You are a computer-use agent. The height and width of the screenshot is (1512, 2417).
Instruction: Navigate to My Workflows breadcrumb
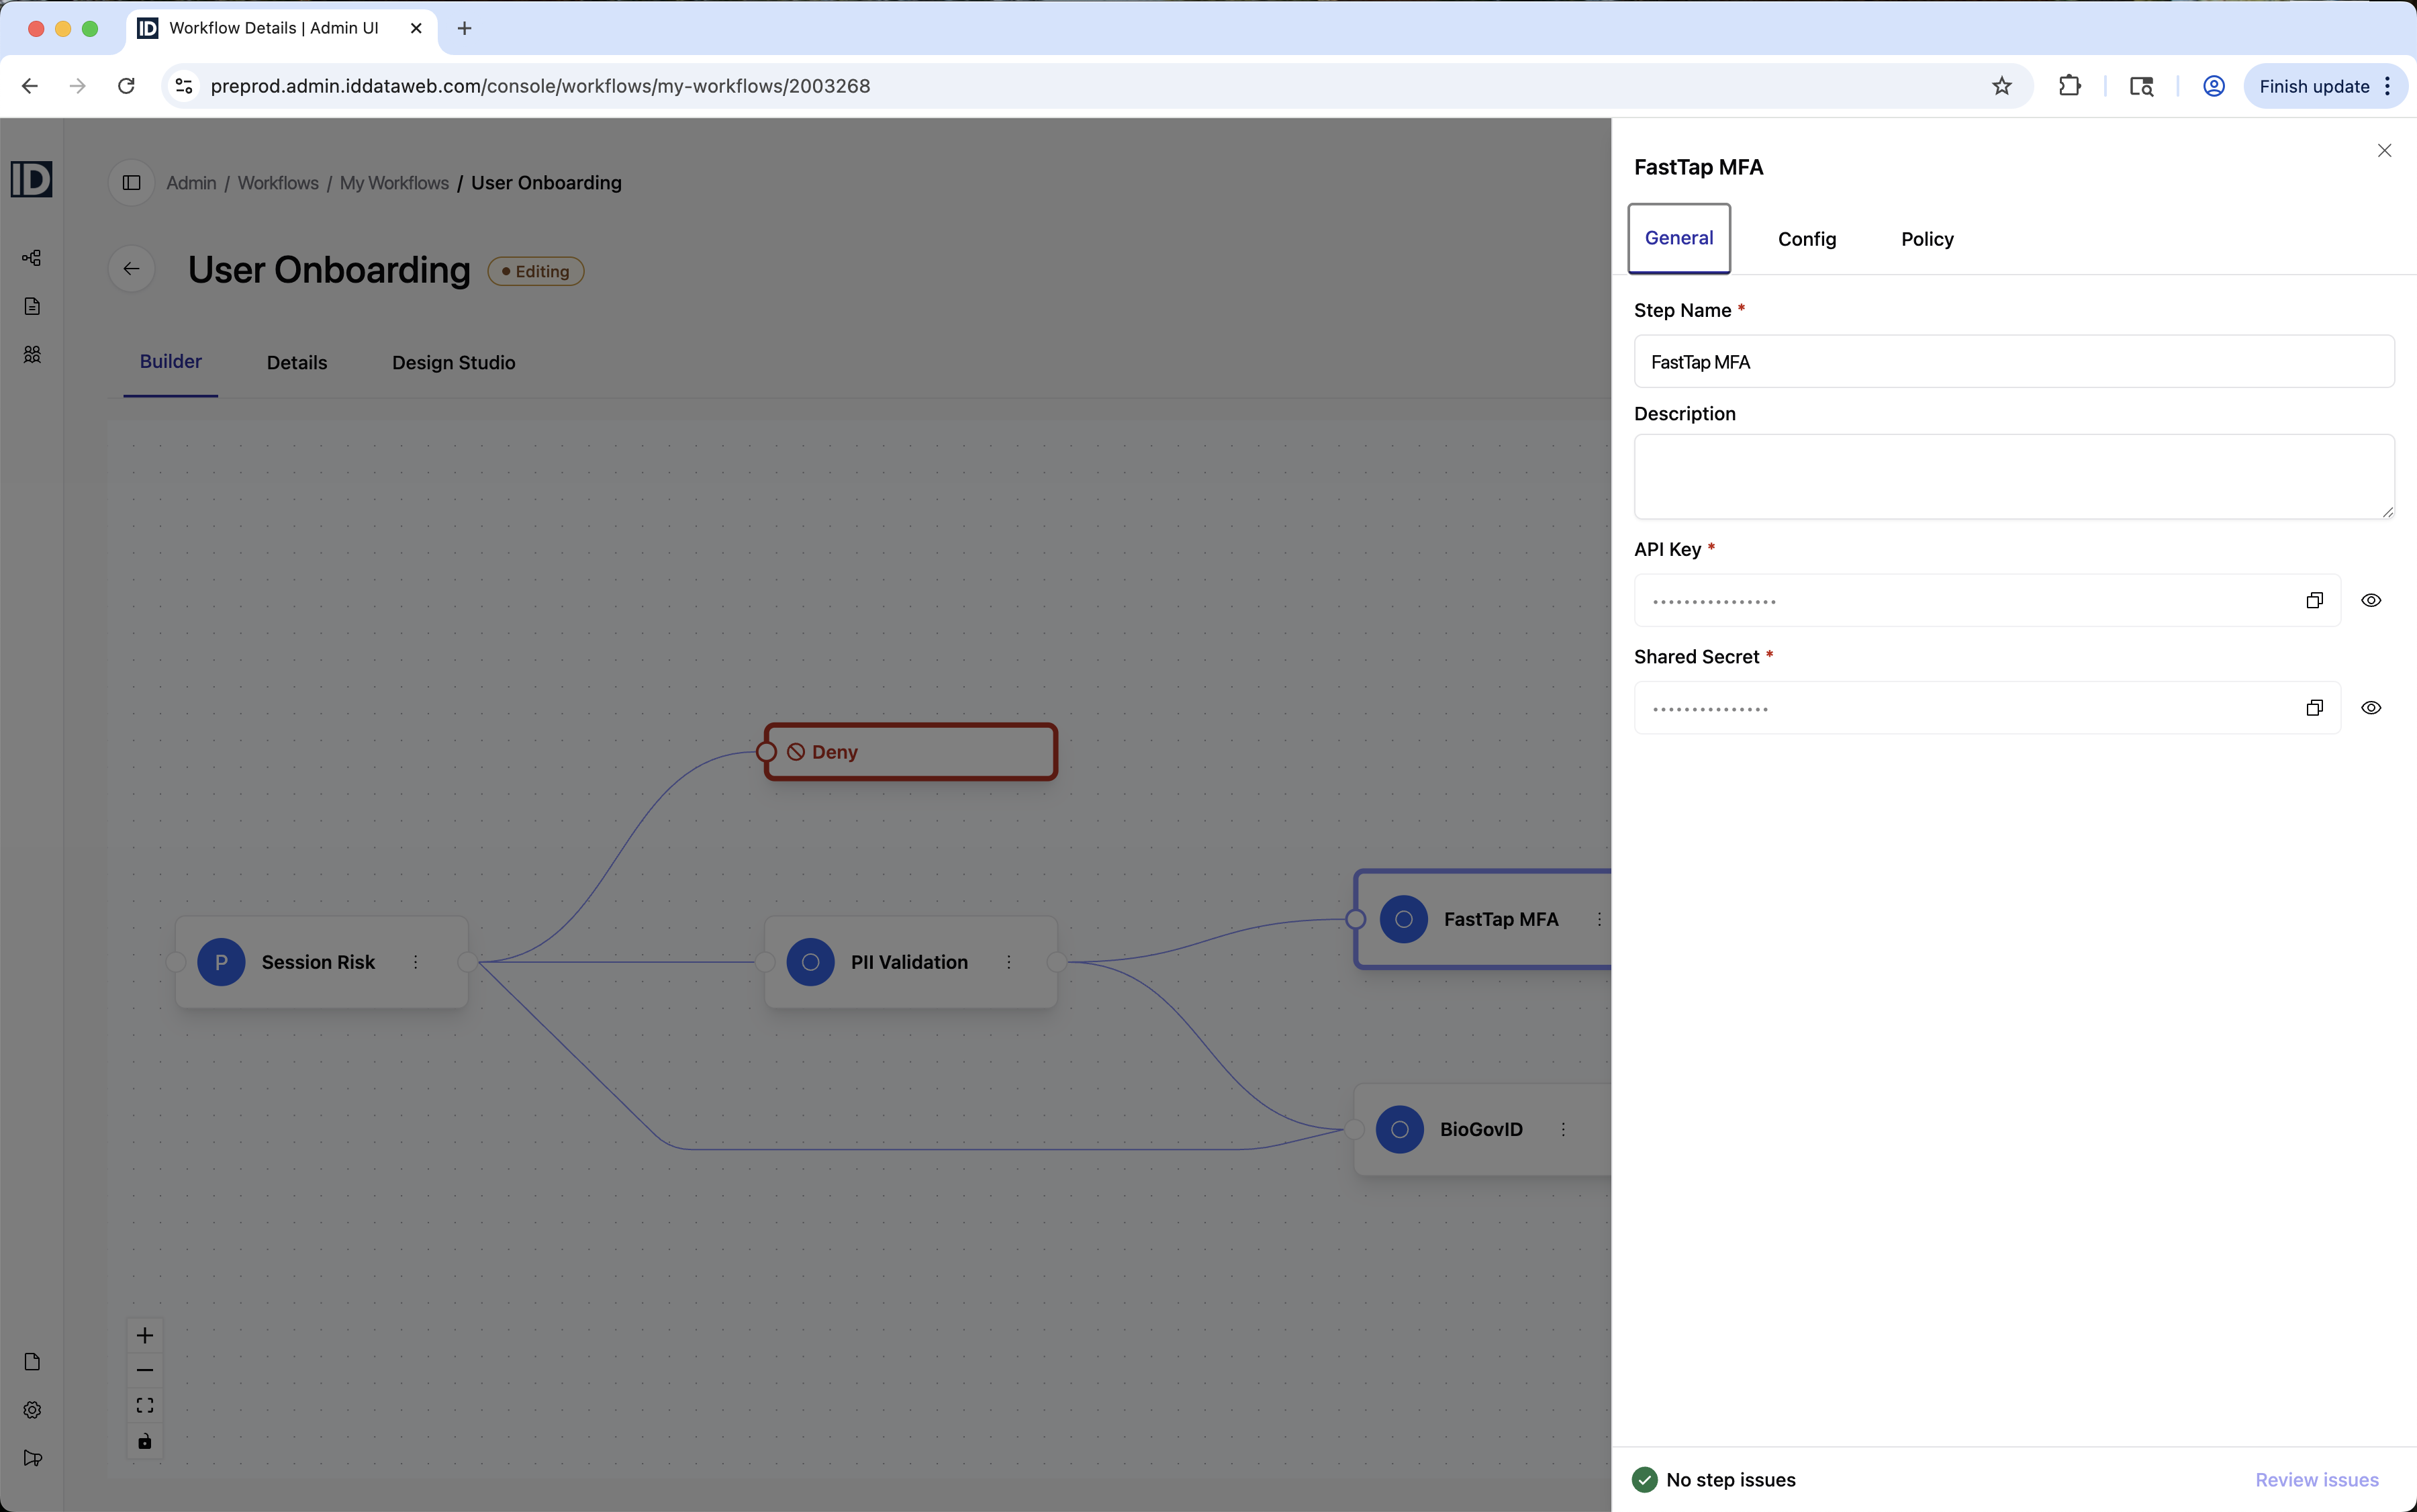click(394, 183)
